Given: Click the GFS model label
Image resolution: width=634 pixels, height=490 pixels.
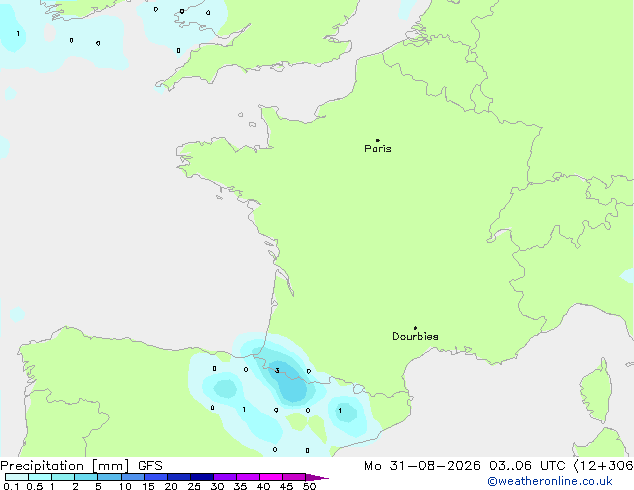Looking at the screenshot, I should tap(150, 466).
